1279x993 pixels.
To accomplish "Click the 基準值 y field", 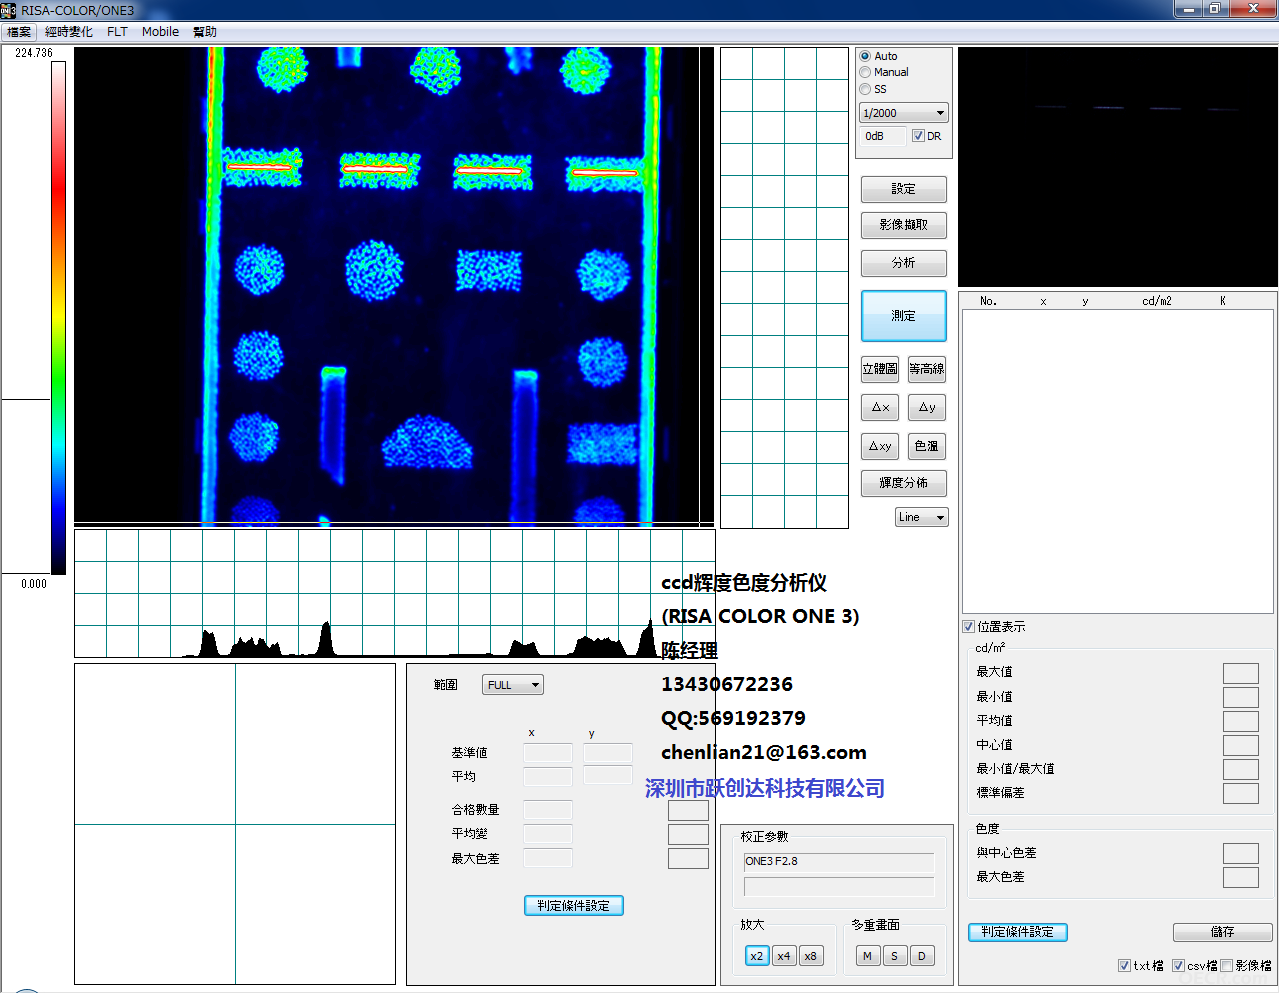I will click(x=608, y=753).
